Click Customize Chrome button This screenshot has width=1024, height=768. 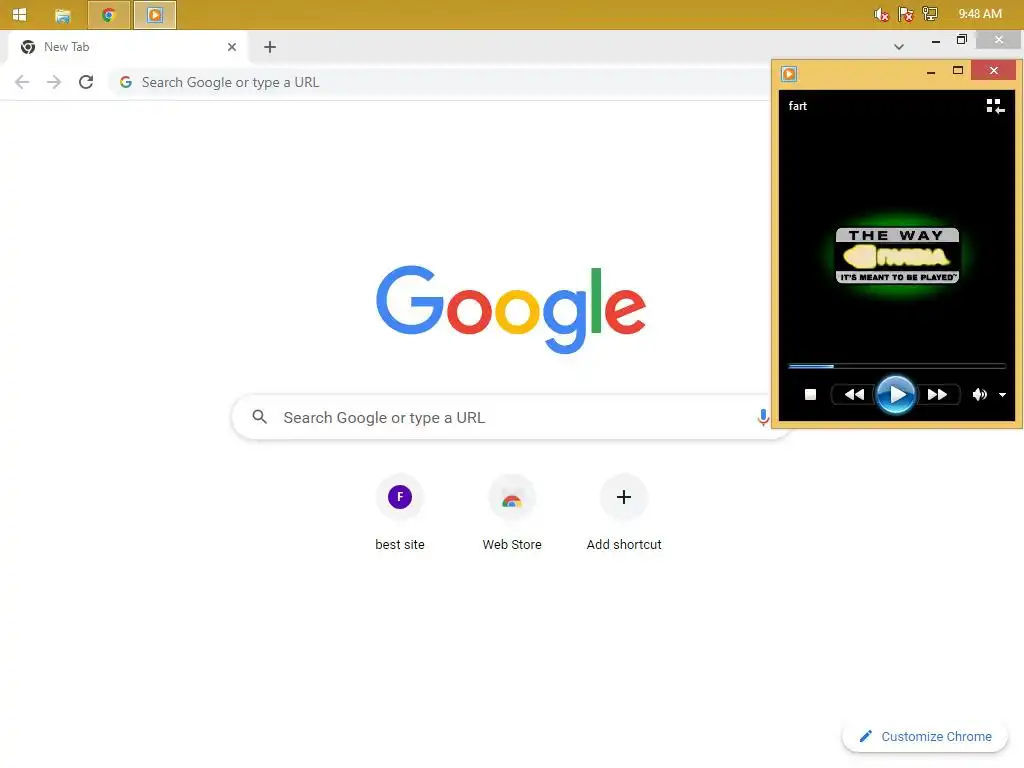click(926, 737)
